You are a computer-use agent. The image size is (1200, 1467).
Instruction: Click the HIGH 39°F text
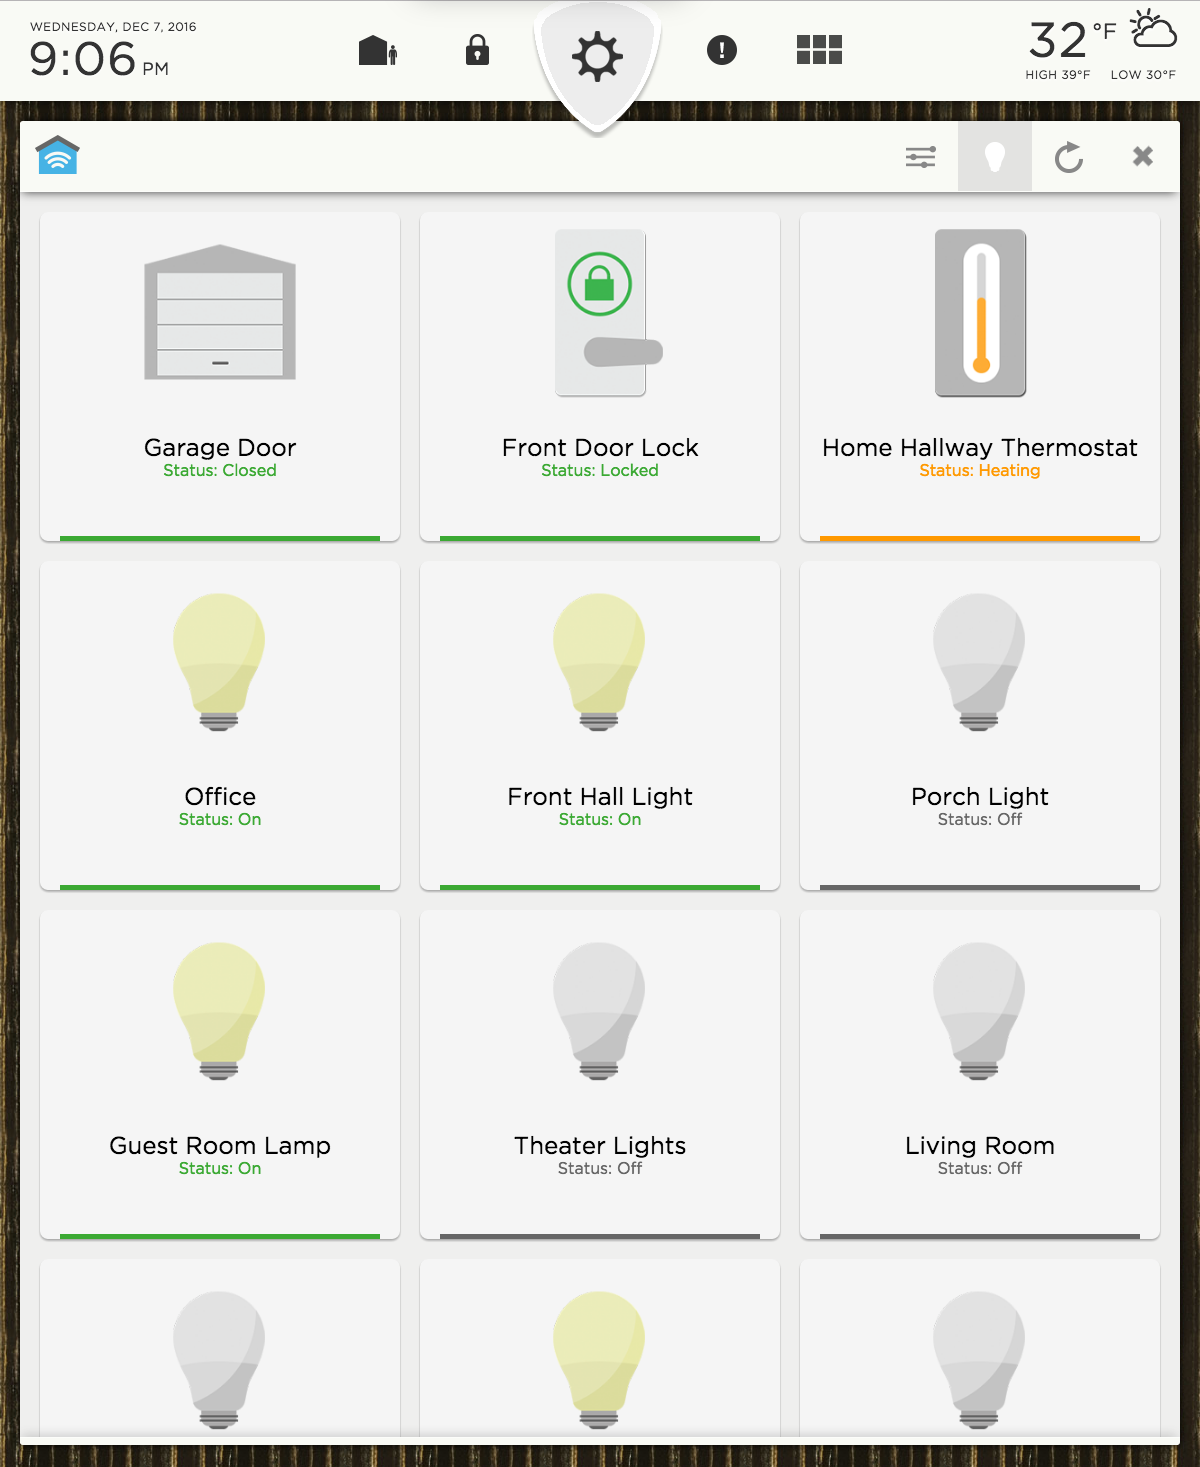coord(1058,75)
